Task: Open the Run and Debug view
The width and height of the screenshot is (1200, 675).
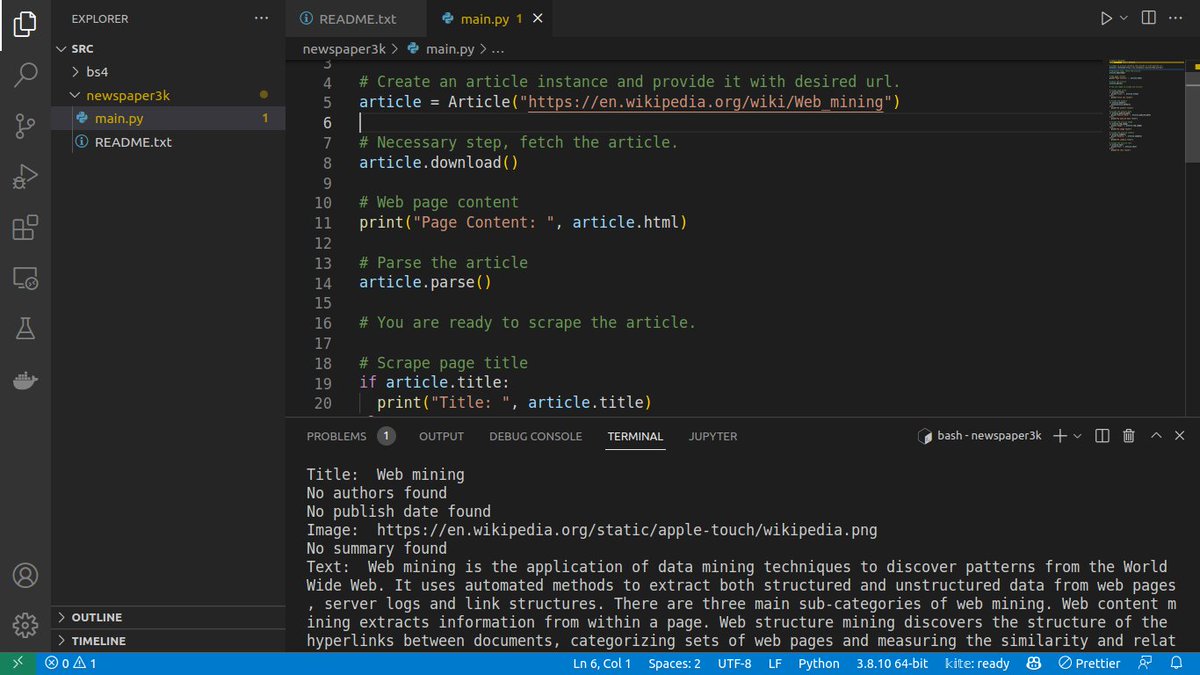Action: (25, 177)
